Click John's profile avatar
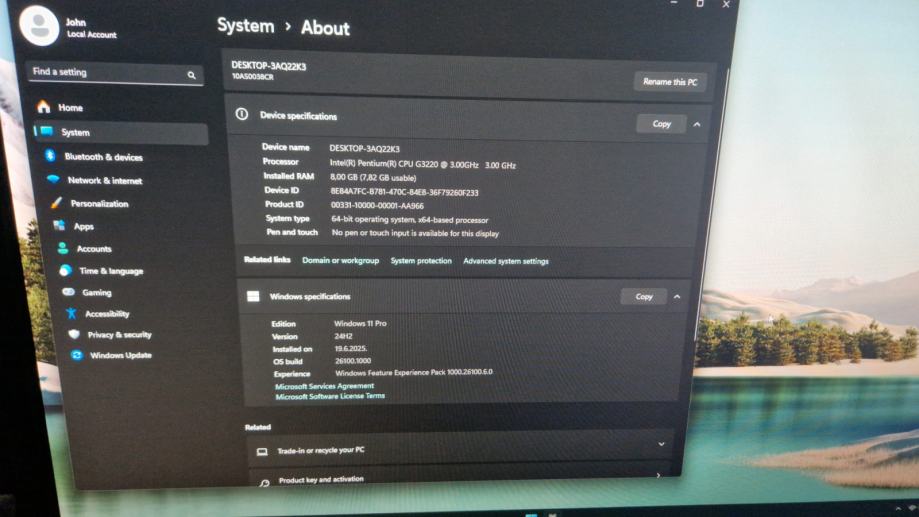Image resolution: width=919 pixels, height=517 pixels. pyautogui.click(x=39, y=26)
